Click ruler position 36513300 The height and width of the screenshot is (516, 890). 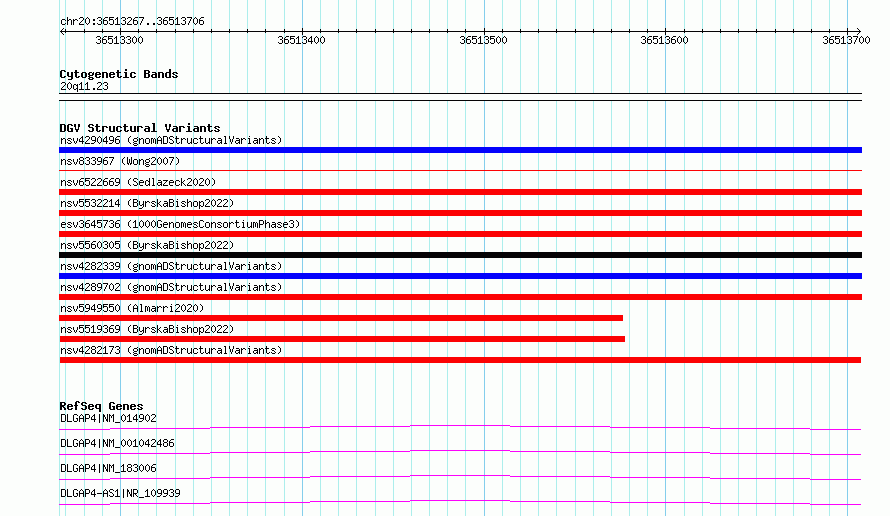point(119,40)
